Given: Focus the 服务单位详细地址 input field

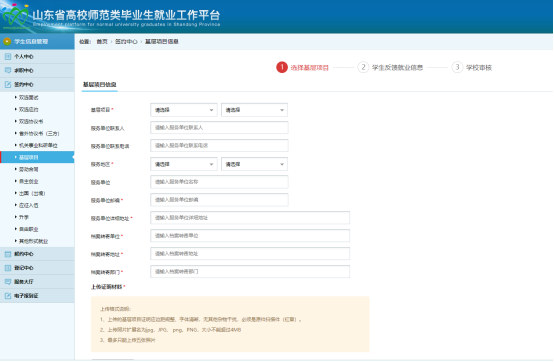Looking at the screenshot, I should click(250, 218).
